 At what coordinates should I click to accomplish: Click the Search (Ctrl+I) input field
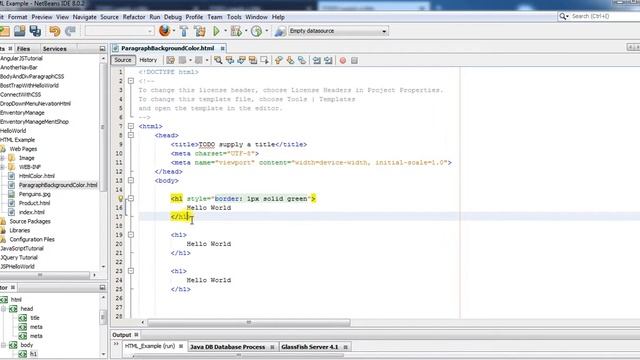(x=600, y=16)
